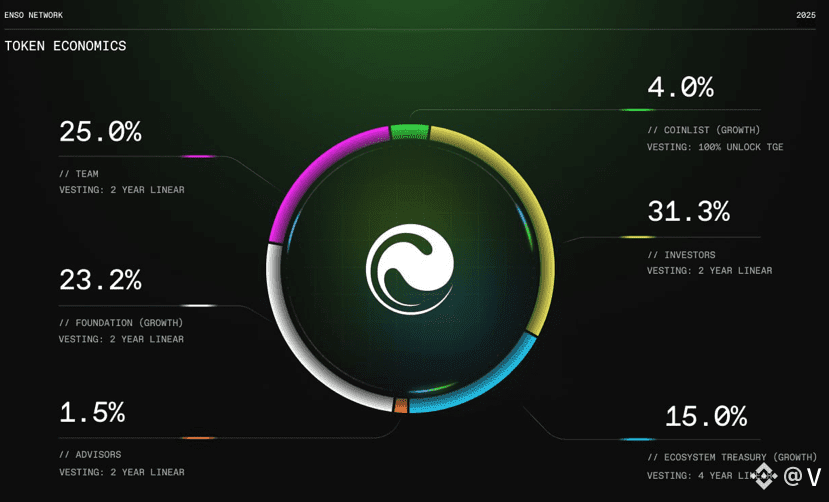Click vesting line under '// ADVISORS'
Screen dimensions: 829x502
pos(122,472)
